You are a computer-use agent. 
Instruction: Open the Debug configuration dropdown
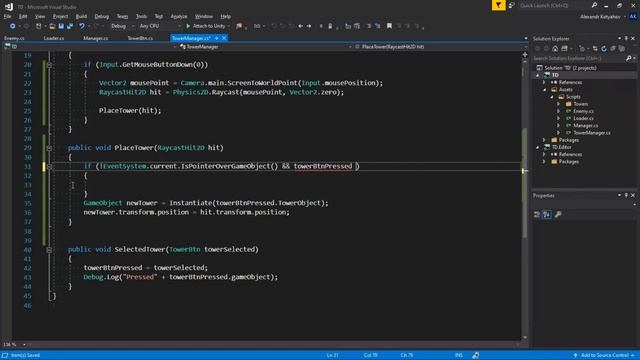[122, 26]
